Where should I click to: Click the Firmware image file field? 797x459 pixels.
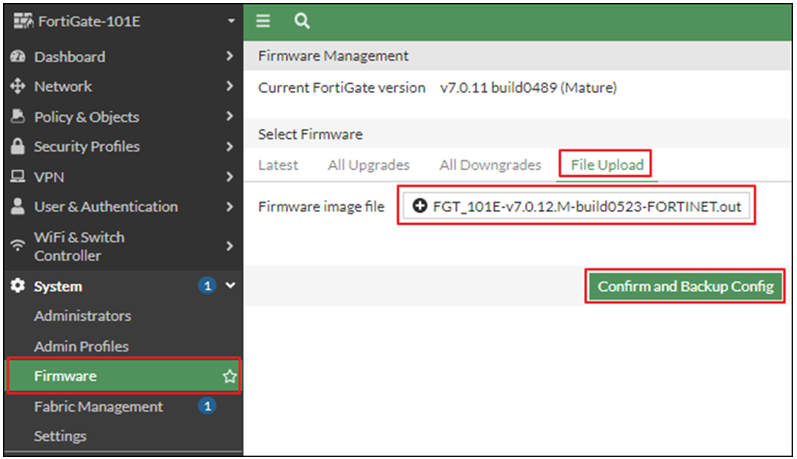point(576,206)
